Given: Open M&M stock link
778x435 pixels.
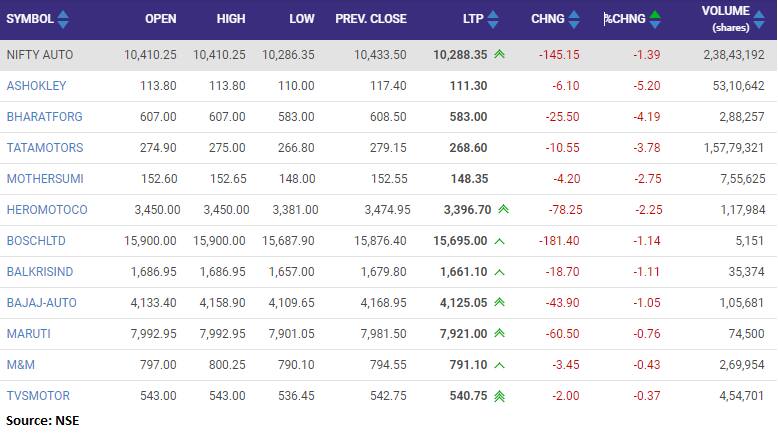Looking at the screenshot, I should click(21, 365).
